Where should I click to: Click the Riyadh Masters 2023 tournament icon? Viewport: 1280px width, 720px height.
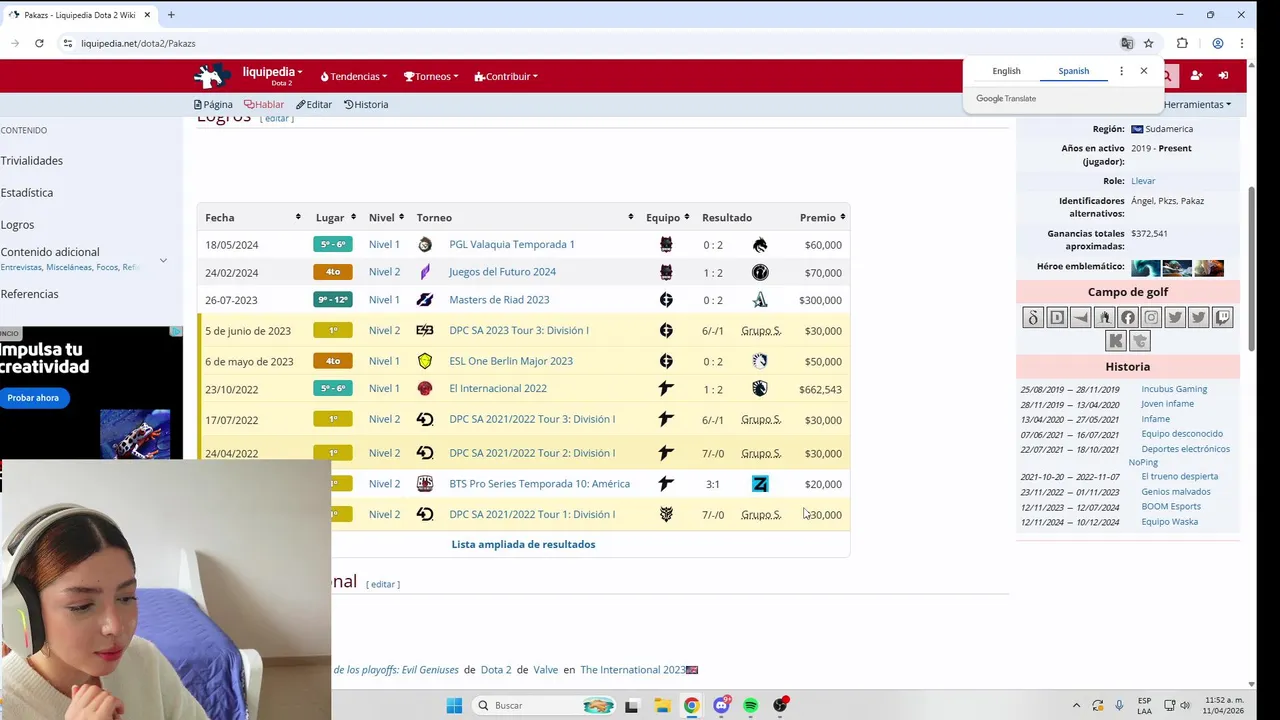click(x=425, y=300)
